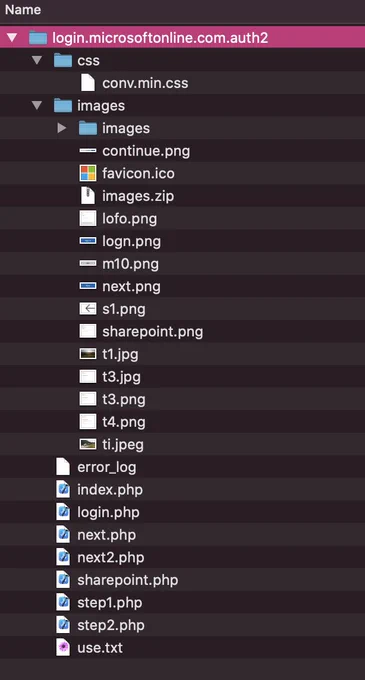Viewport: 365px width, 680px height.
Task: Click the s1.png back-arrow thumbnail icon
Action: tap(88, 309)
